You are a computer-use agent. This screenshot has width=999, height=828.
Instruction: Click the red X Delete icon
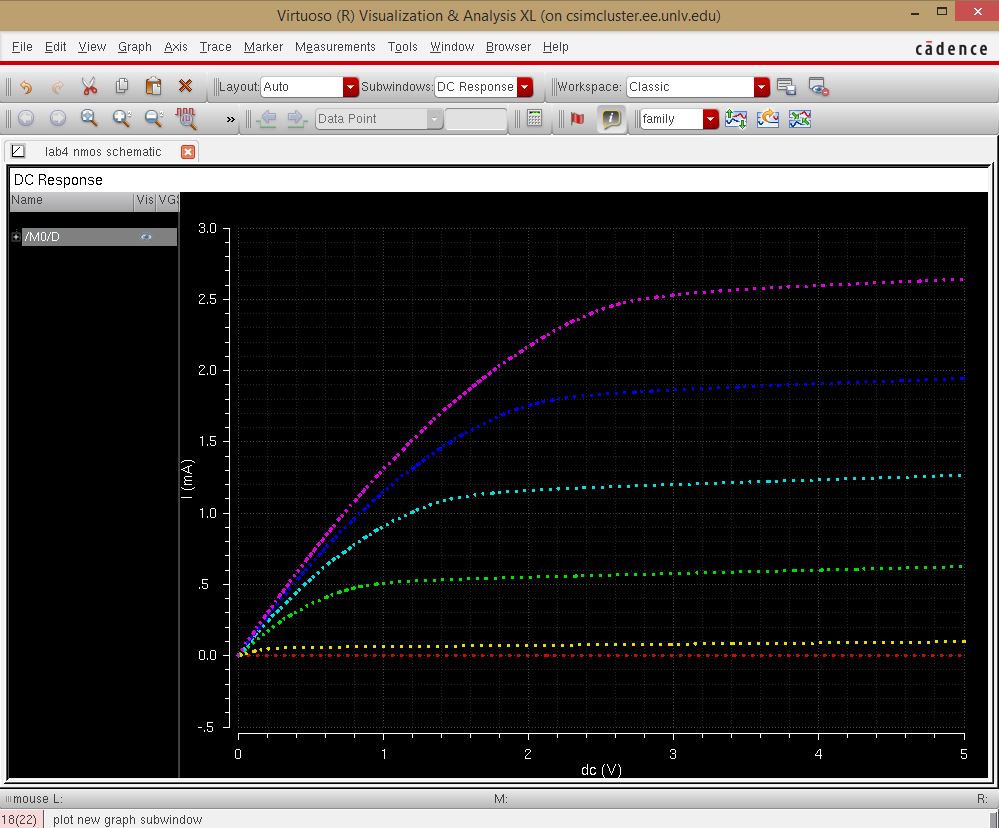pyautogui.click(x=185, y=87)
